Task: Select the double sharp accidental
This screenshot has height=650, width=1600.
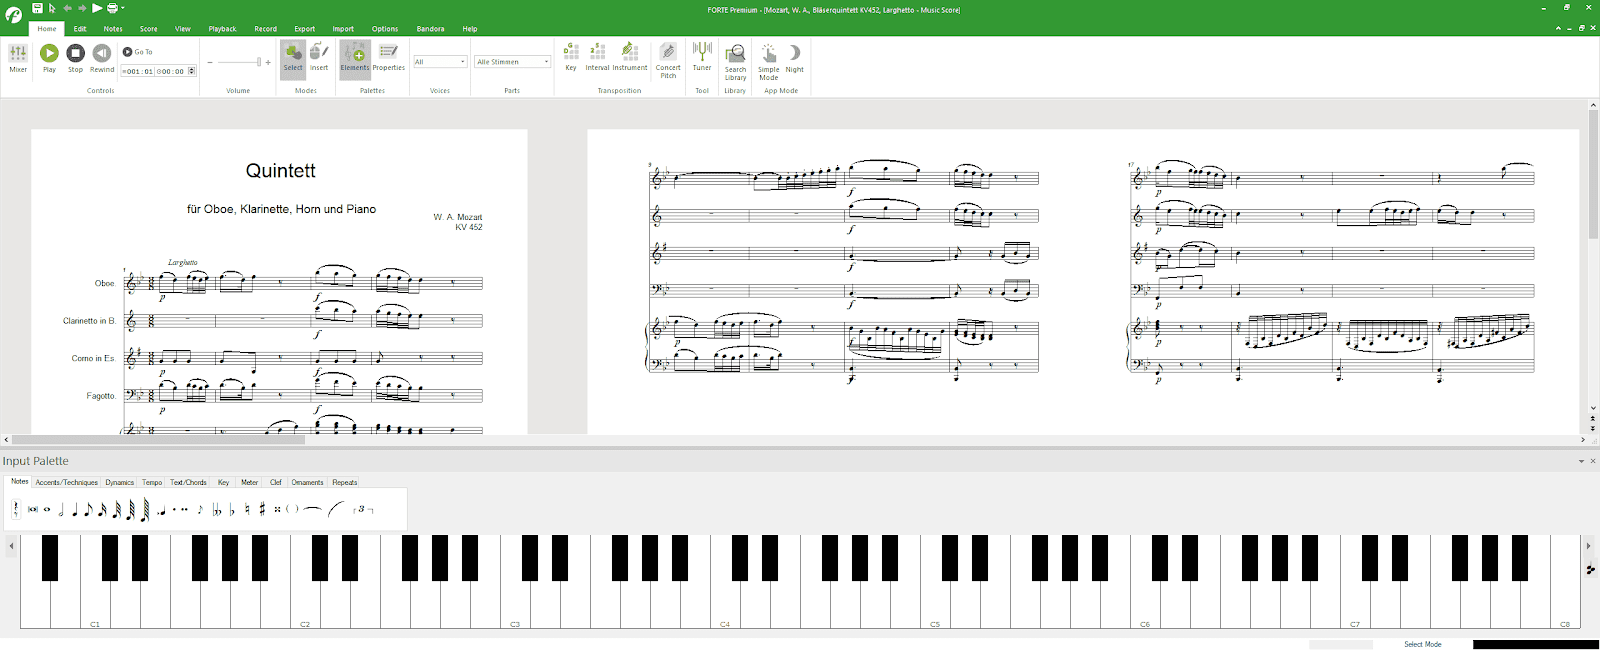Action: [x=277, y=510]
